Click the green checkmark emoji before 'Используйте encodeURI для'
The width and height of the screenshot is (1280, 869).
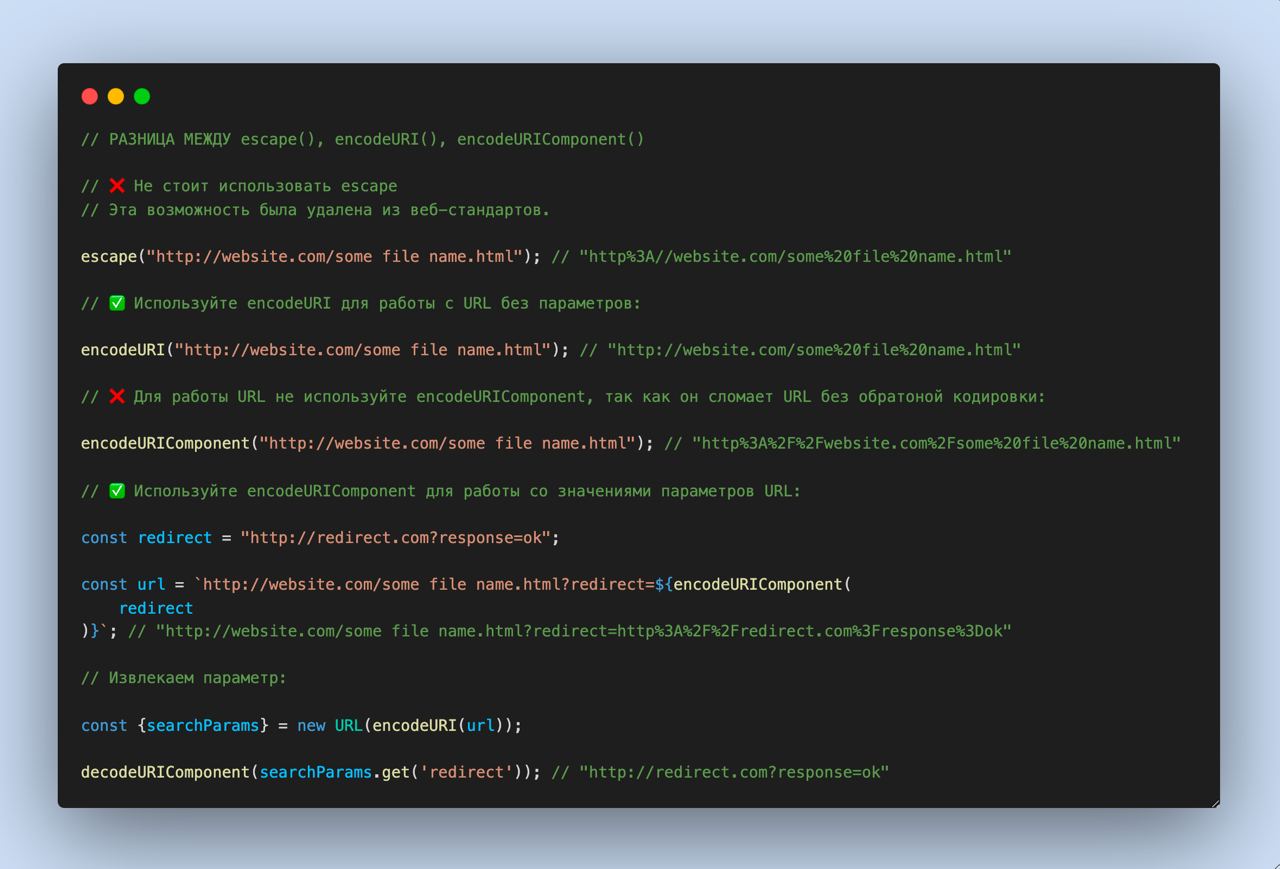coord(117,303)
